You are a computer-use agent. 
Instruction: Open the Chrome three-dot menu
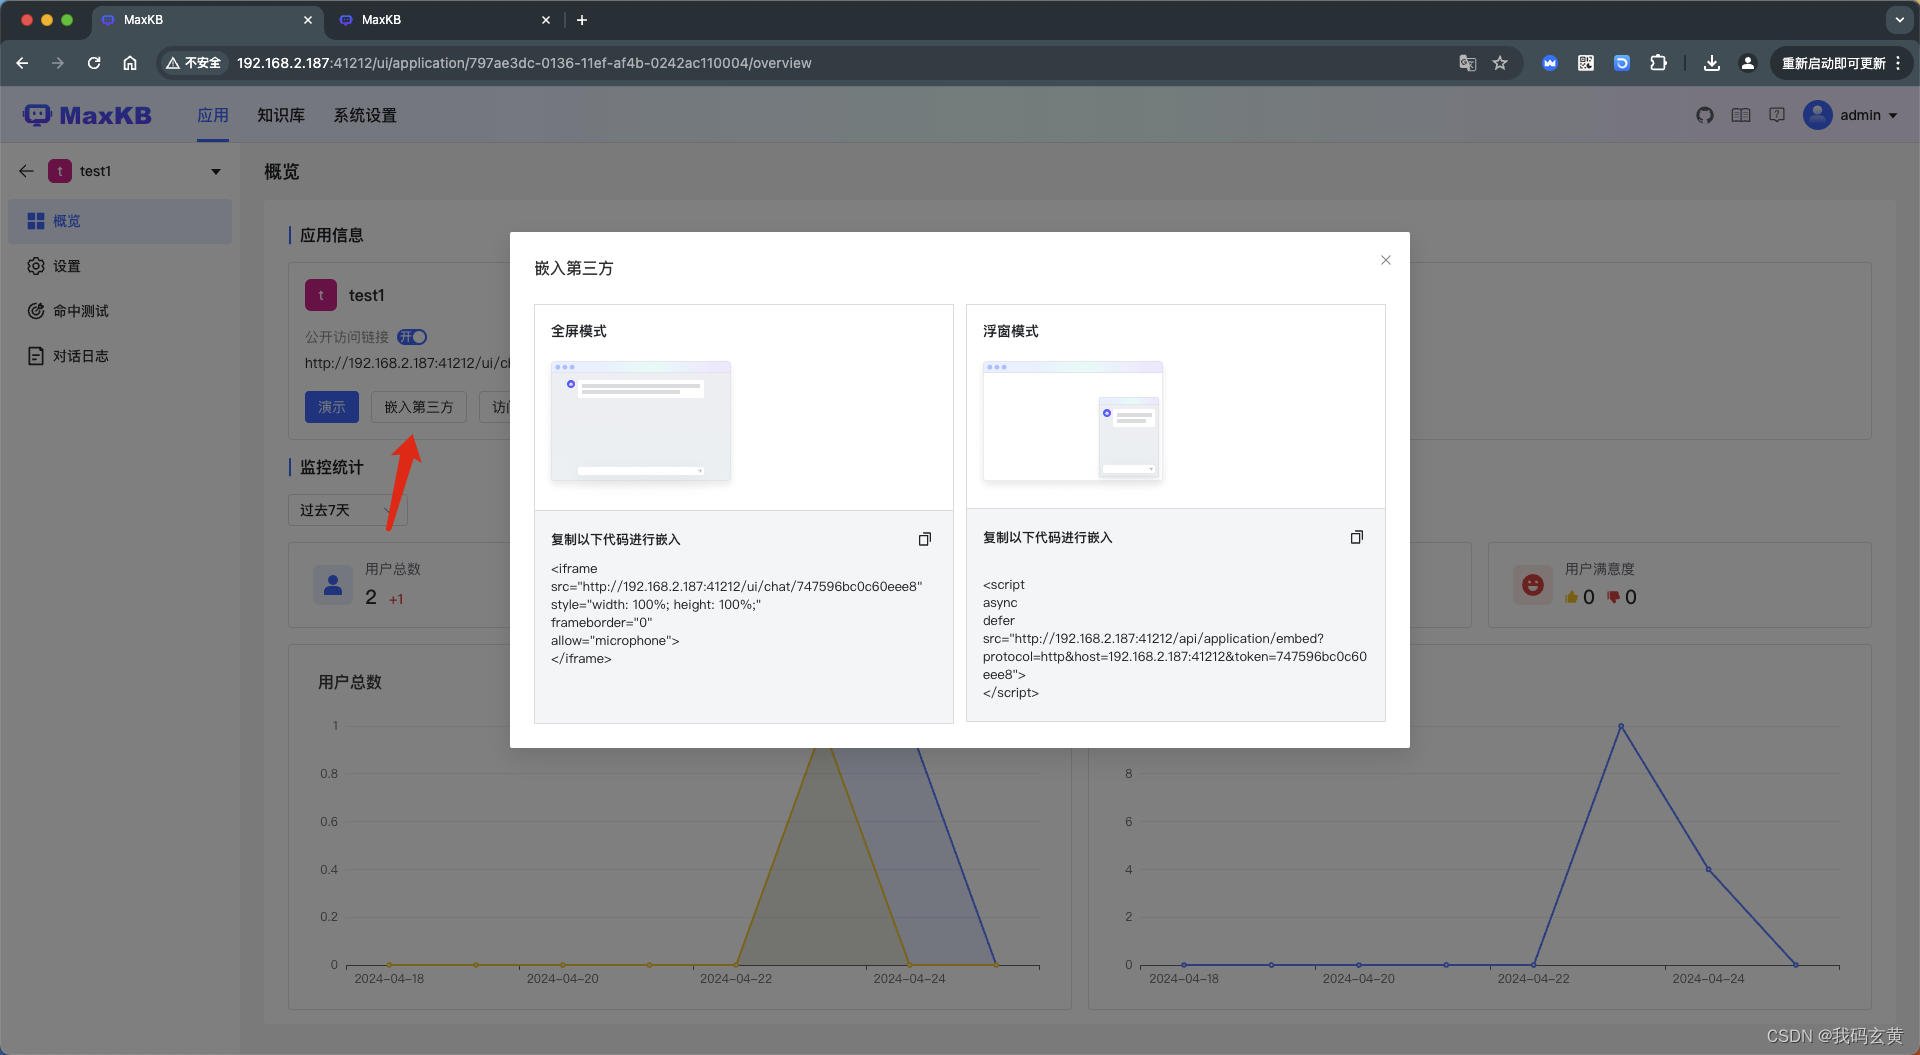tap(1898, 63)
